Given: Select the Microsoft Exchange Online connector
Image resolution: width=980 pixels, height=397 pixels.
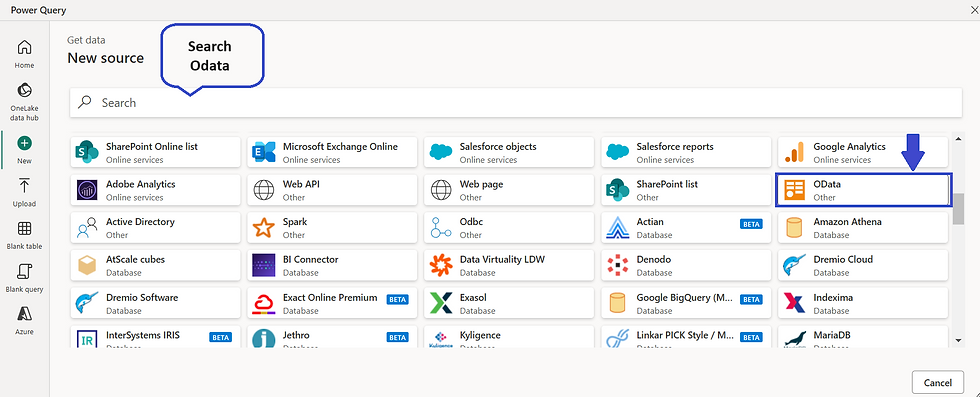Looking at the screenshot, I should 332,153.
